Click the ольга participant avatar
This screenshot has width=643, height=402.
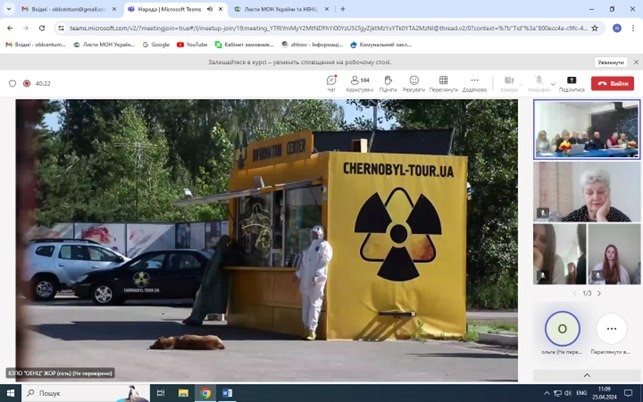[562, 329]
